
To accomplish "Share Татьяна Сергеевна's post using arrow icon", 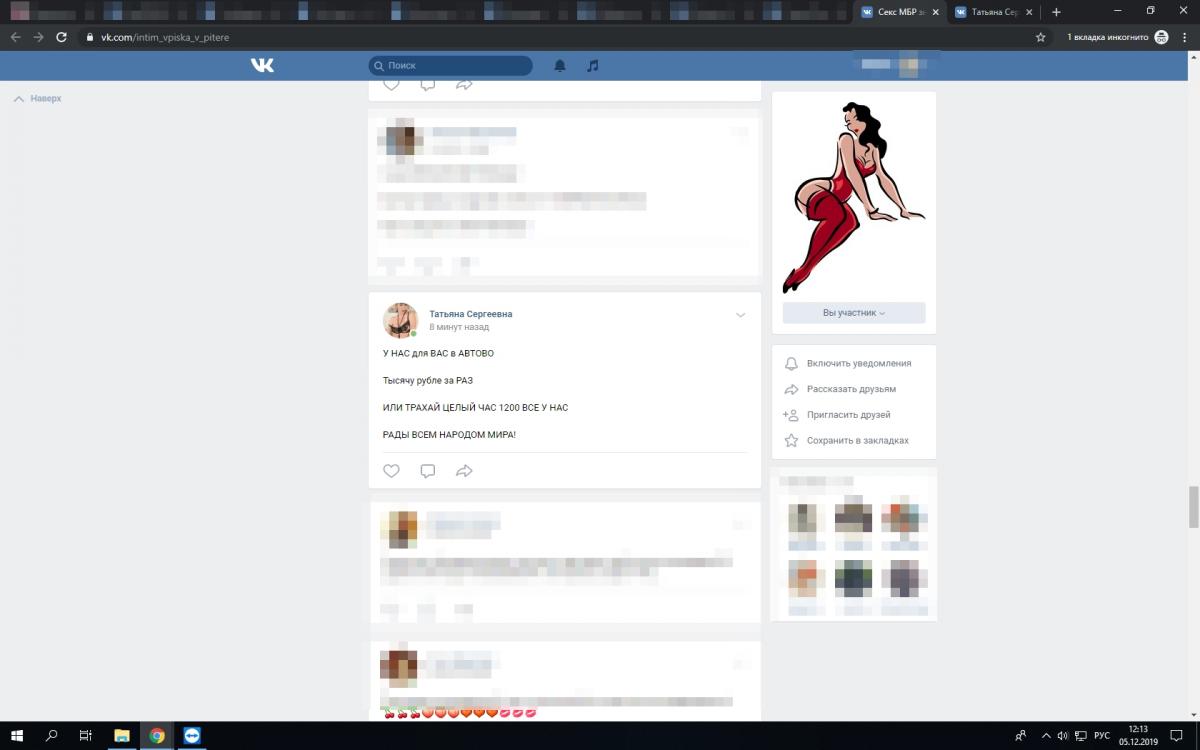I will (x=464, y=471).
